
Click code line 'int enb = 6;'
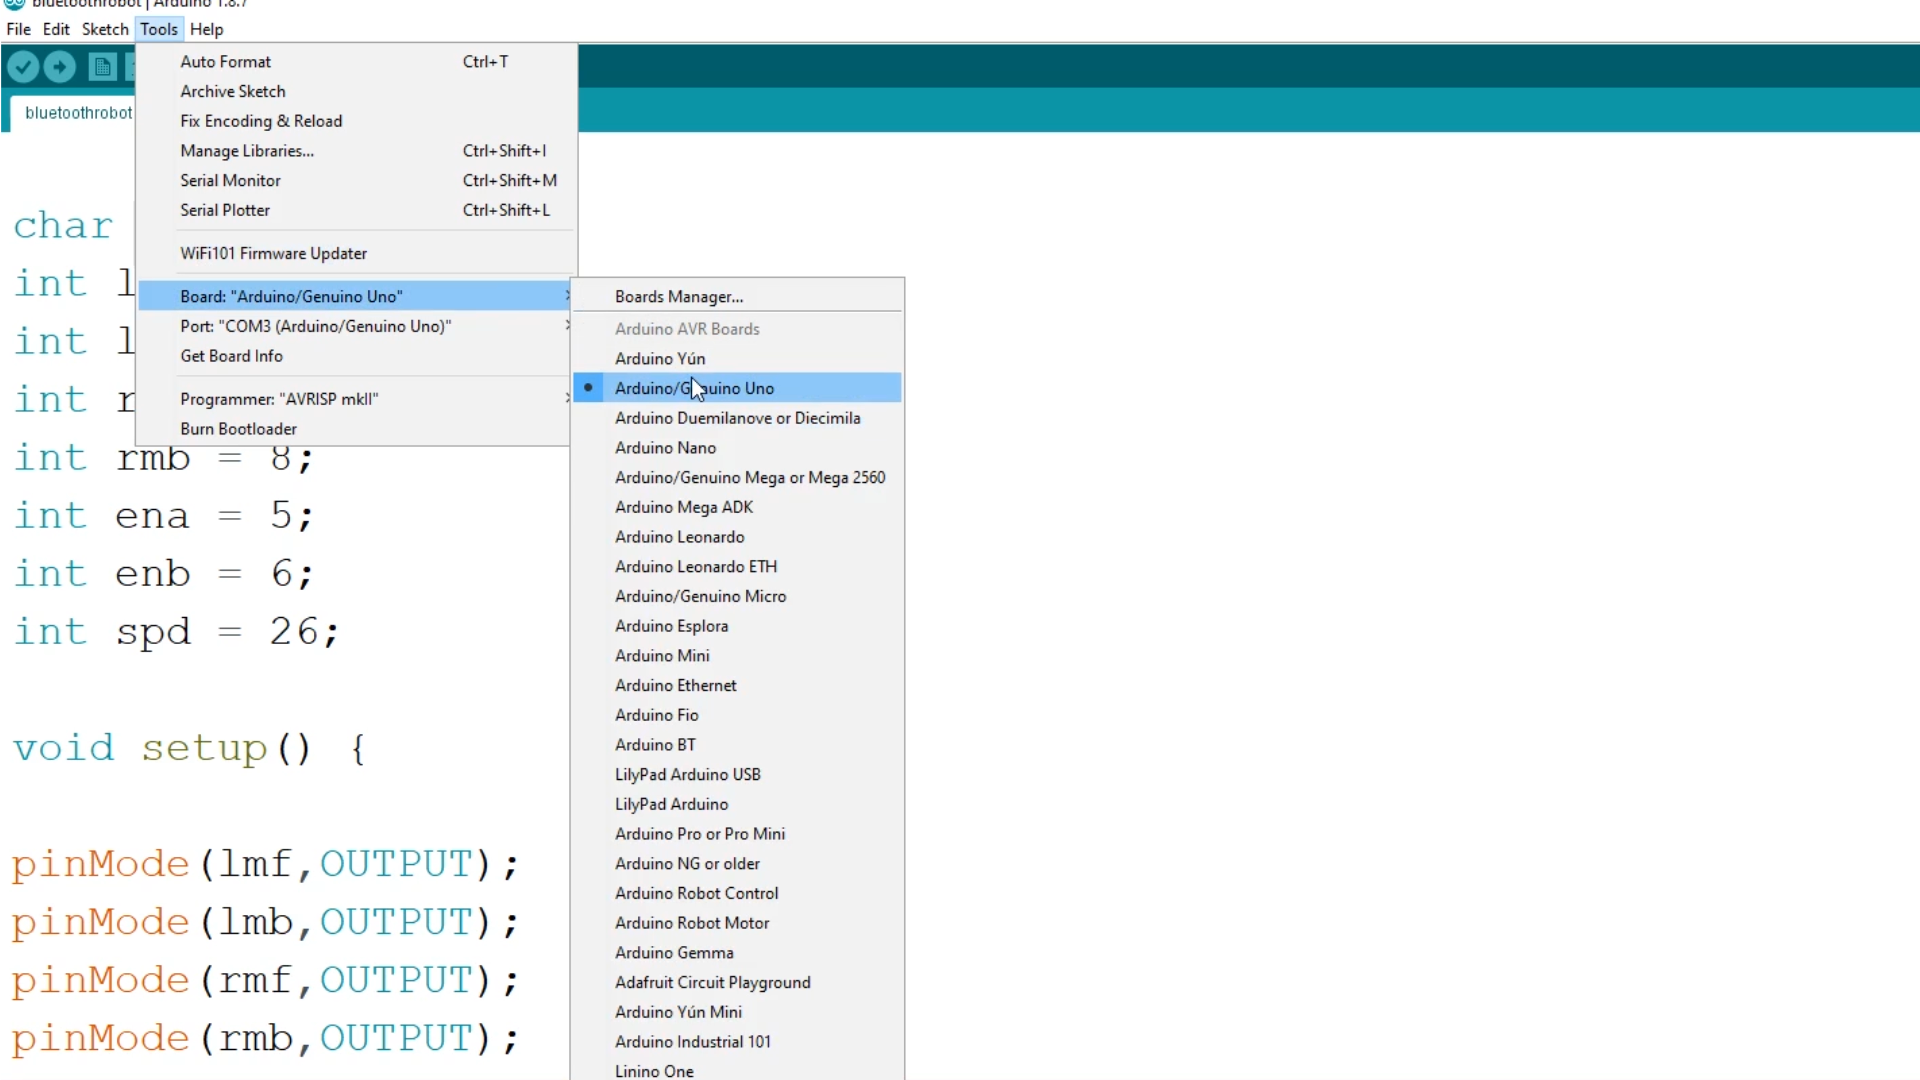pyautogui.click(x=164, y=574)
